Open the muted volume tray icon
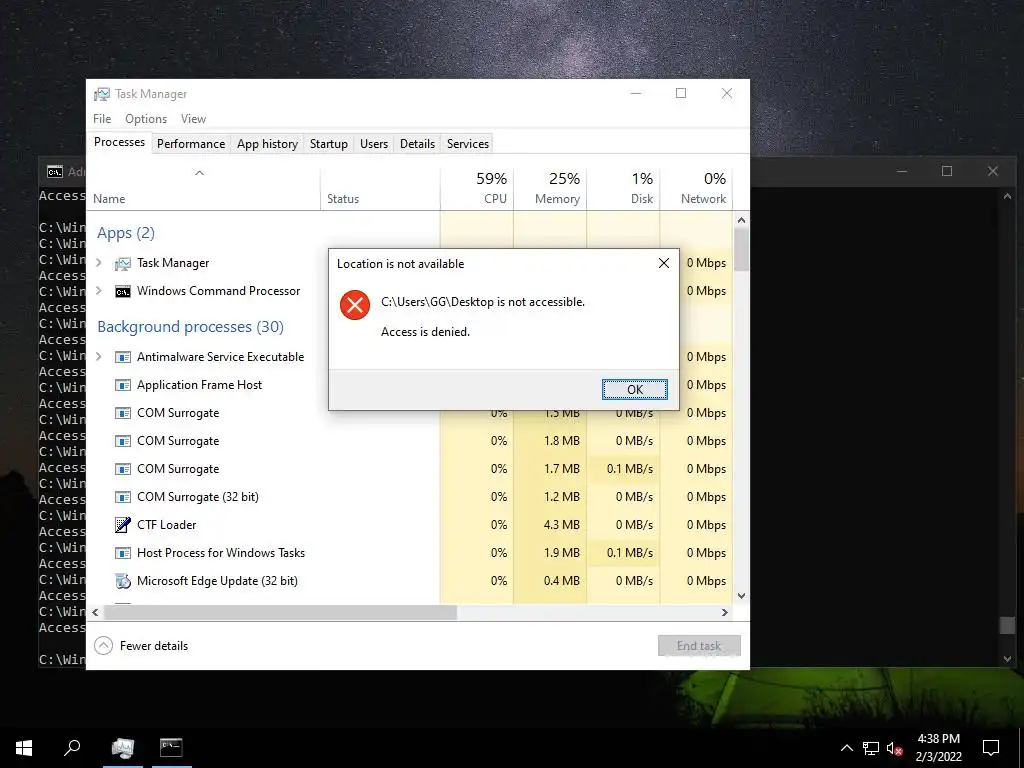Screen dimensions: 1024x768 click(x=895, y=748)
